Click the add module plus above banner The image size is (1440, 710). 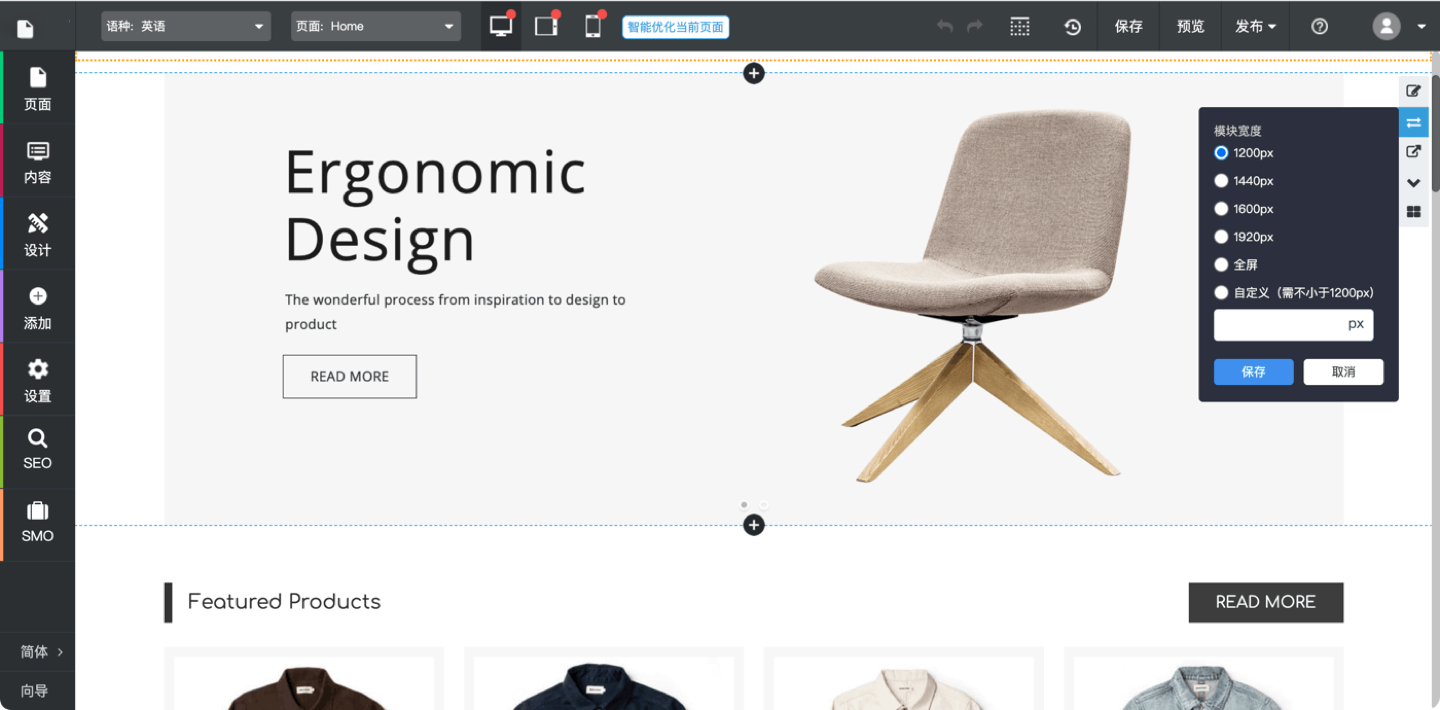[754, 73]
